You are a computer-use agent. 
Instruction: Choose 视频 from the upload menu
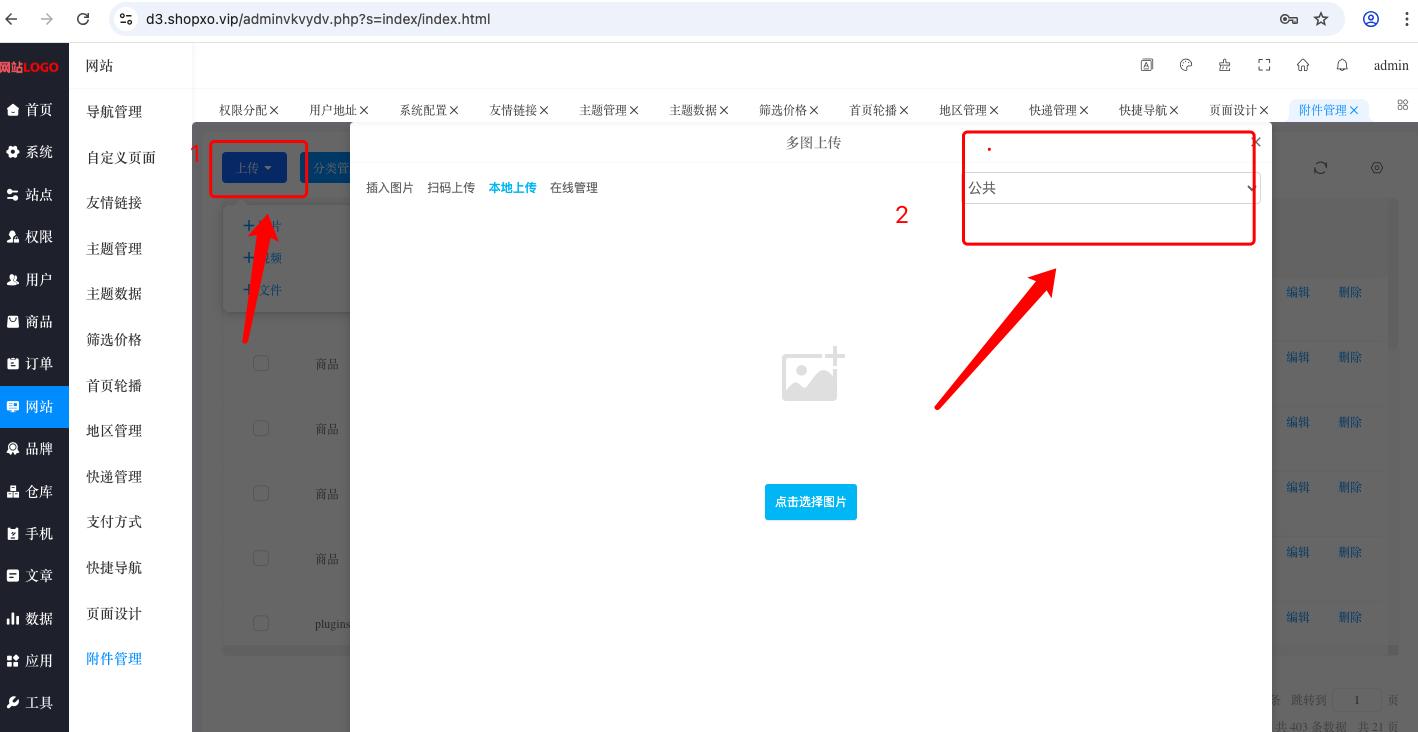pyautogui.click(x=263, y=258)
